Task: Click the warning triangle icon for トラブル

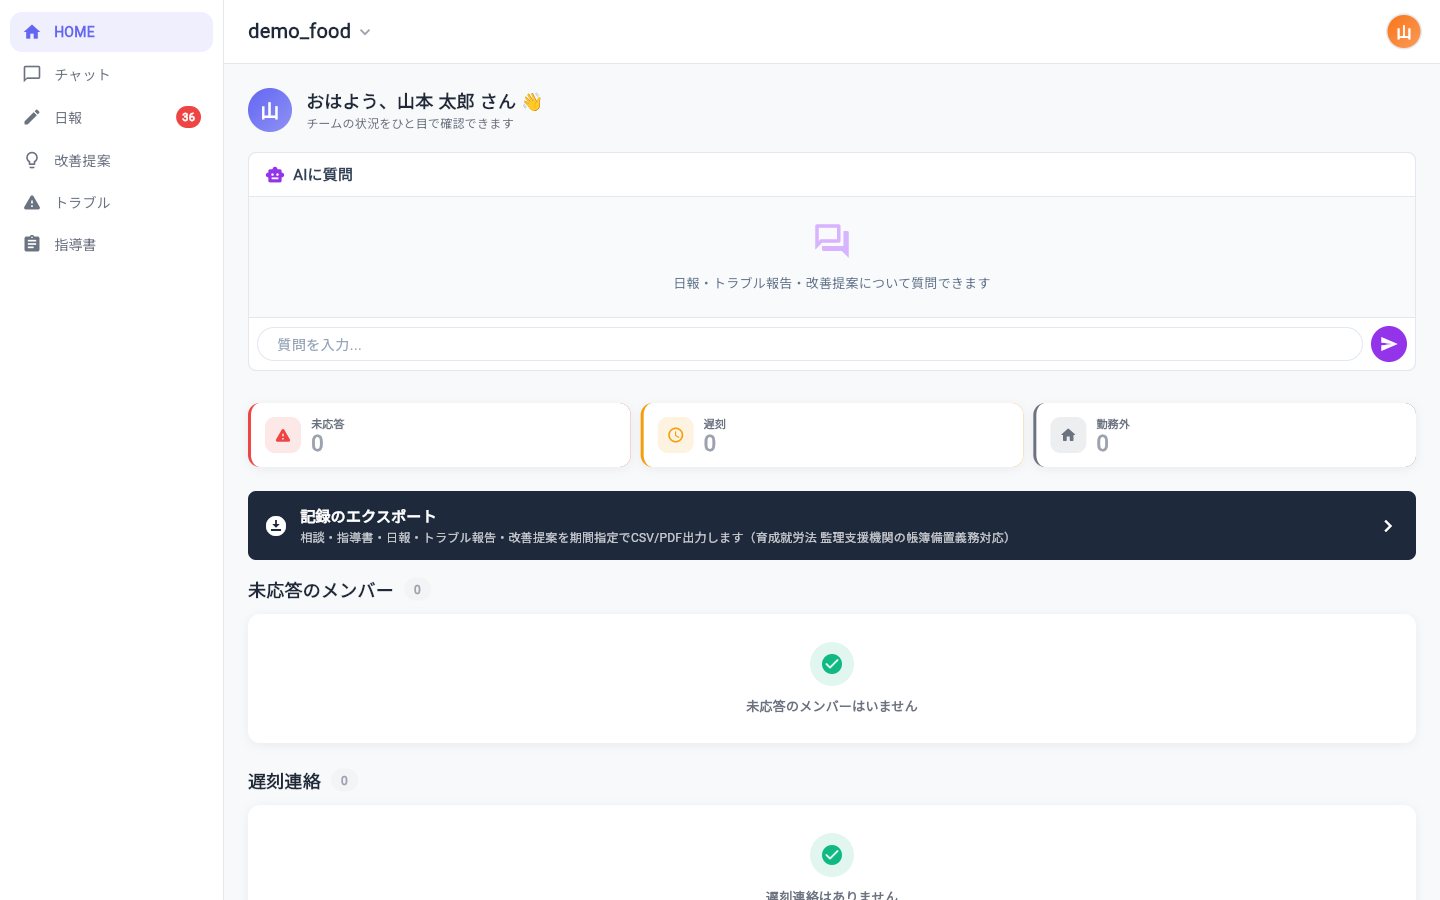Action: [x=32, y=202]
